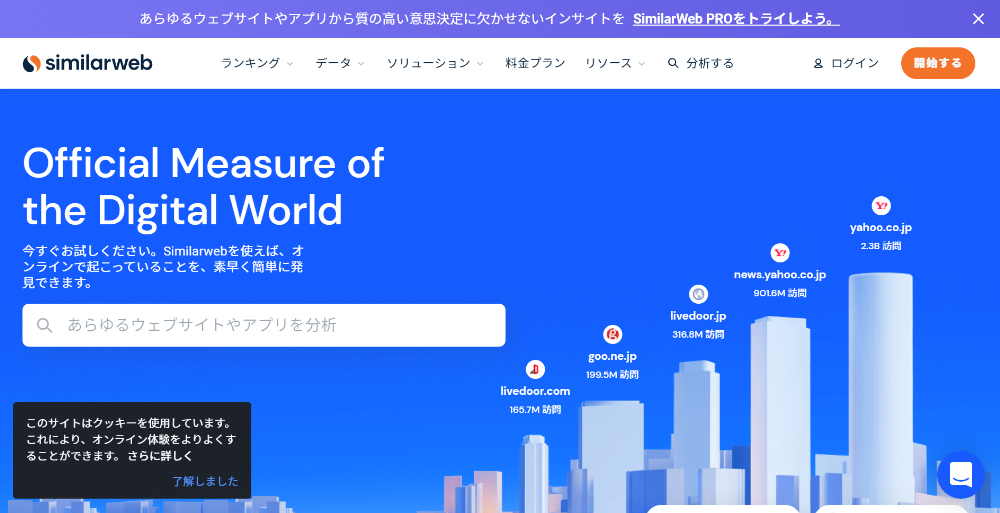Viewport: 1000px width, 513px height.
Task: Click the livedoor.com logo icon
Action: (x=535, y=369)
